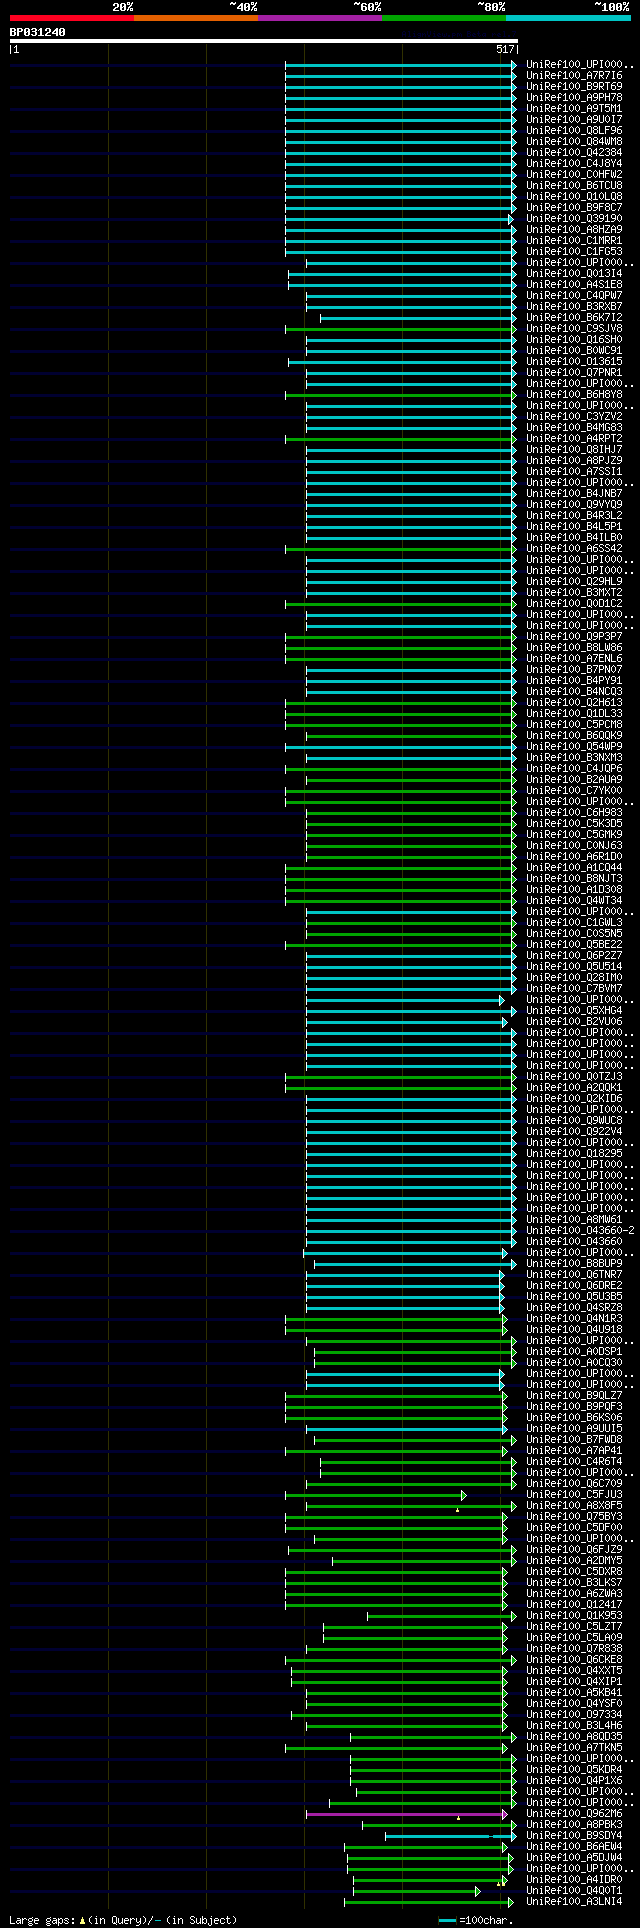
Task: Click the green ~80% color legend segment
Action: pyautogui.click(x=444, y=18)
